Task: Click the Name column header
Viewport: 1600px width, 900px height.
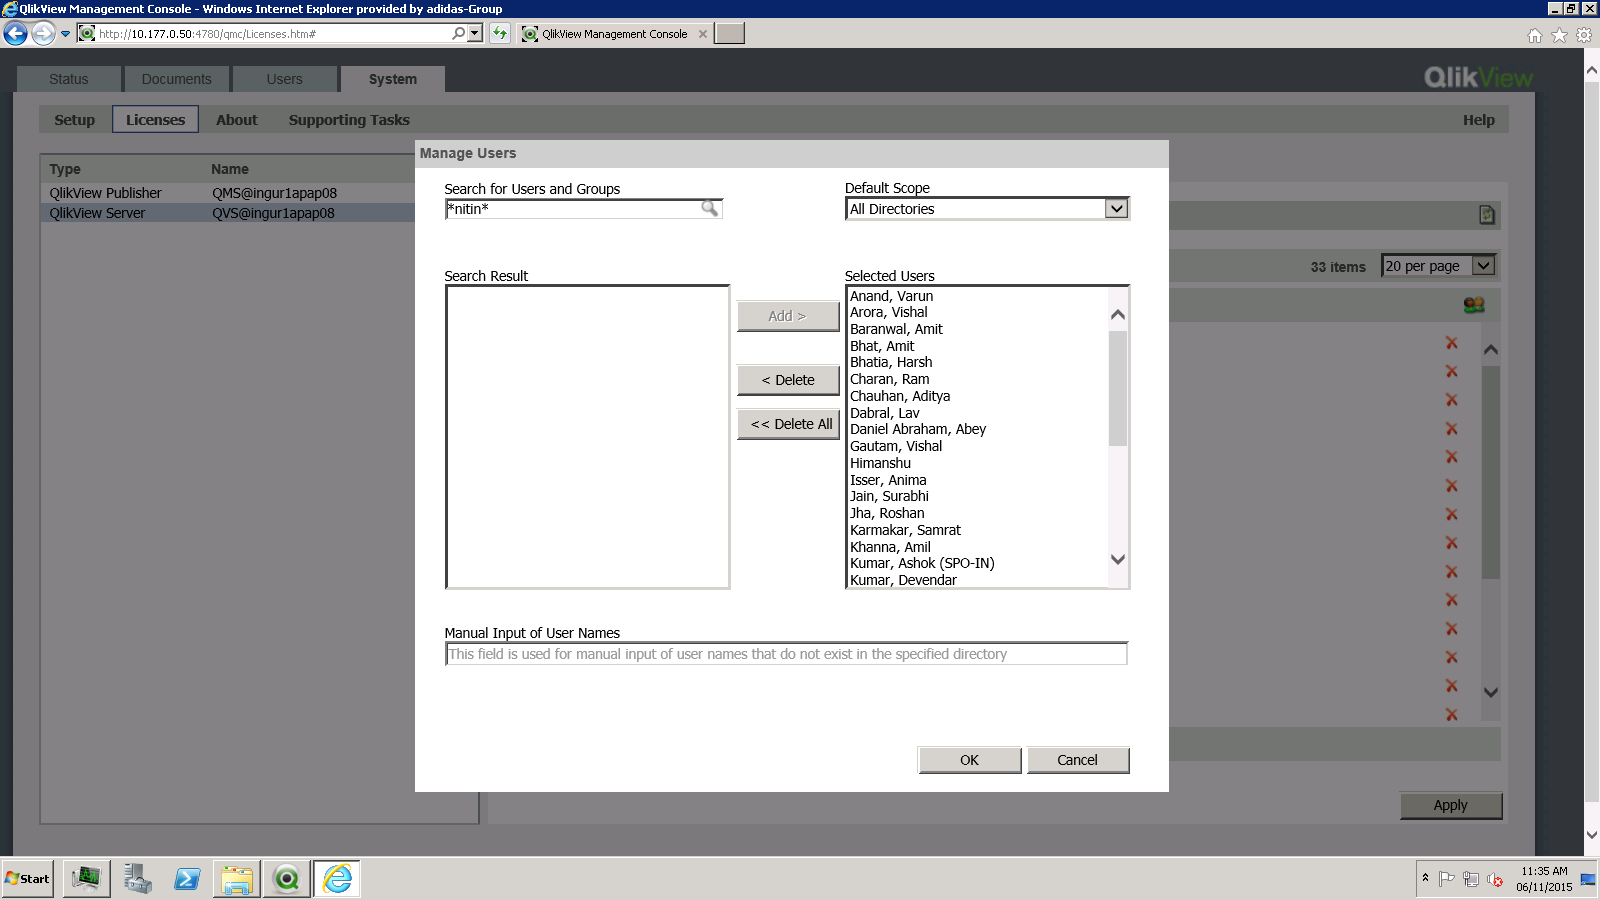Action: point(230,169)
